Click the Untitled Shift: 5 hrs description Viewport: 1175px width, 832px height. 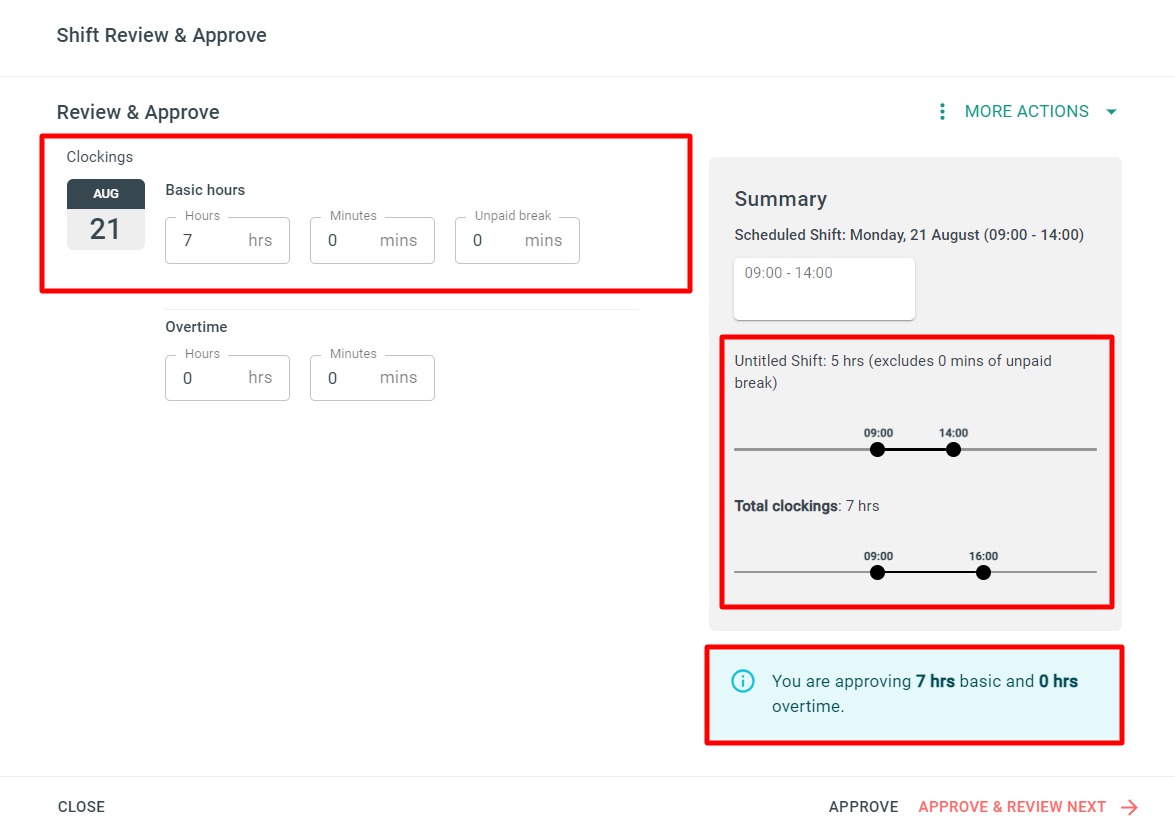pyautogui.click(x=893, y=372)
